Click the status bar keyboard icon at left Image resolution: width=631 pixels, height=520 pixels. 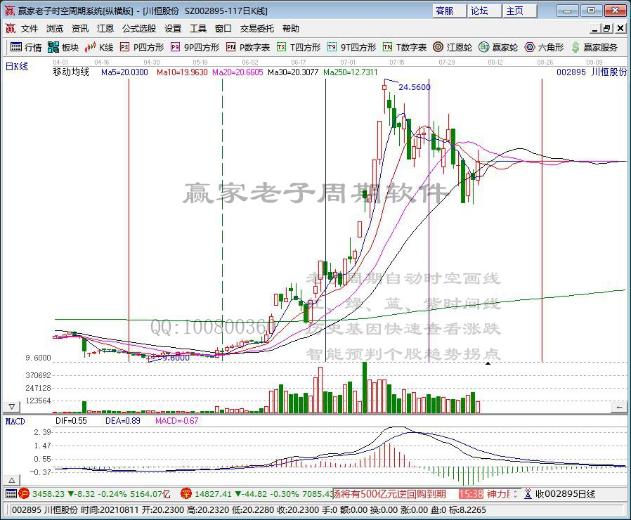[11, 493]
